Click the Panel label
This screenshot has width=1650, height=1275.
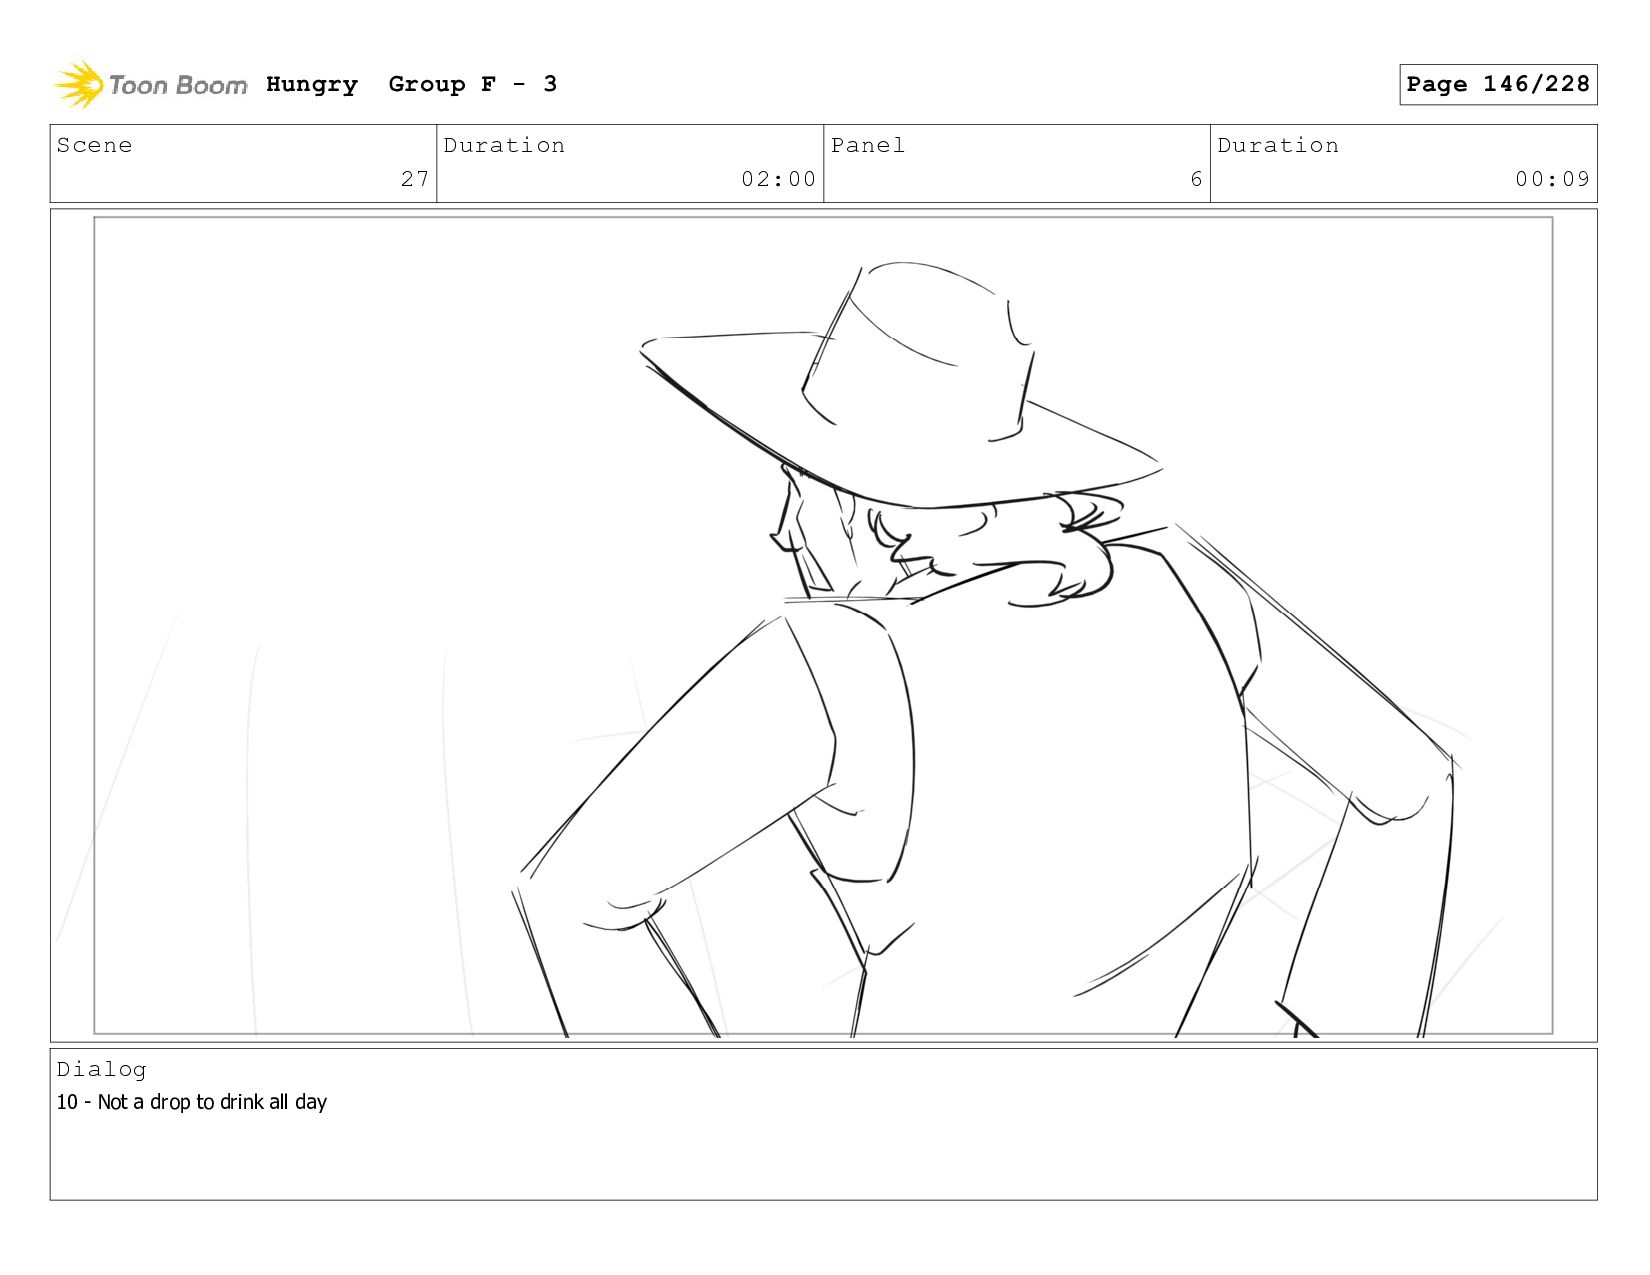coord(867,145)
